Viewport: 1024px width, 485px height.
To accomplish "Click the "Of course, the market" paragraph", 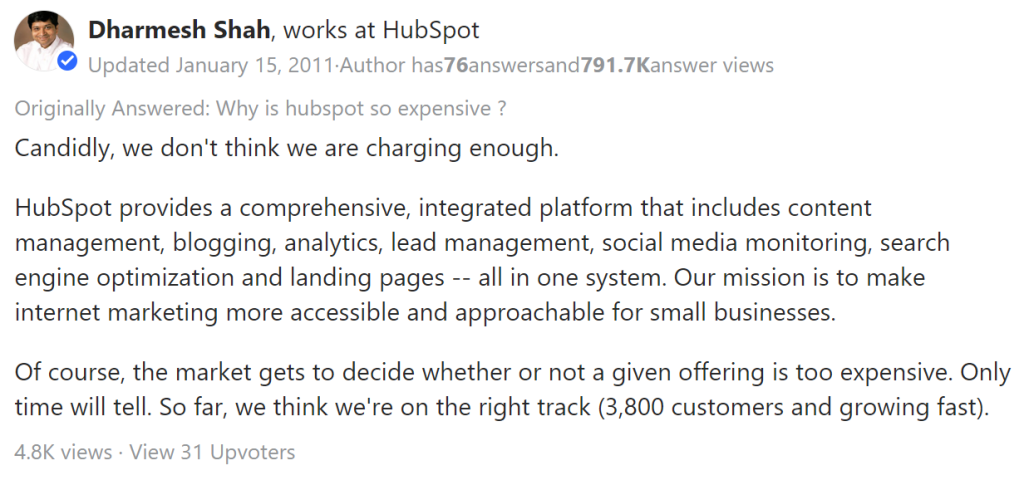I will (x=513, y=390).
